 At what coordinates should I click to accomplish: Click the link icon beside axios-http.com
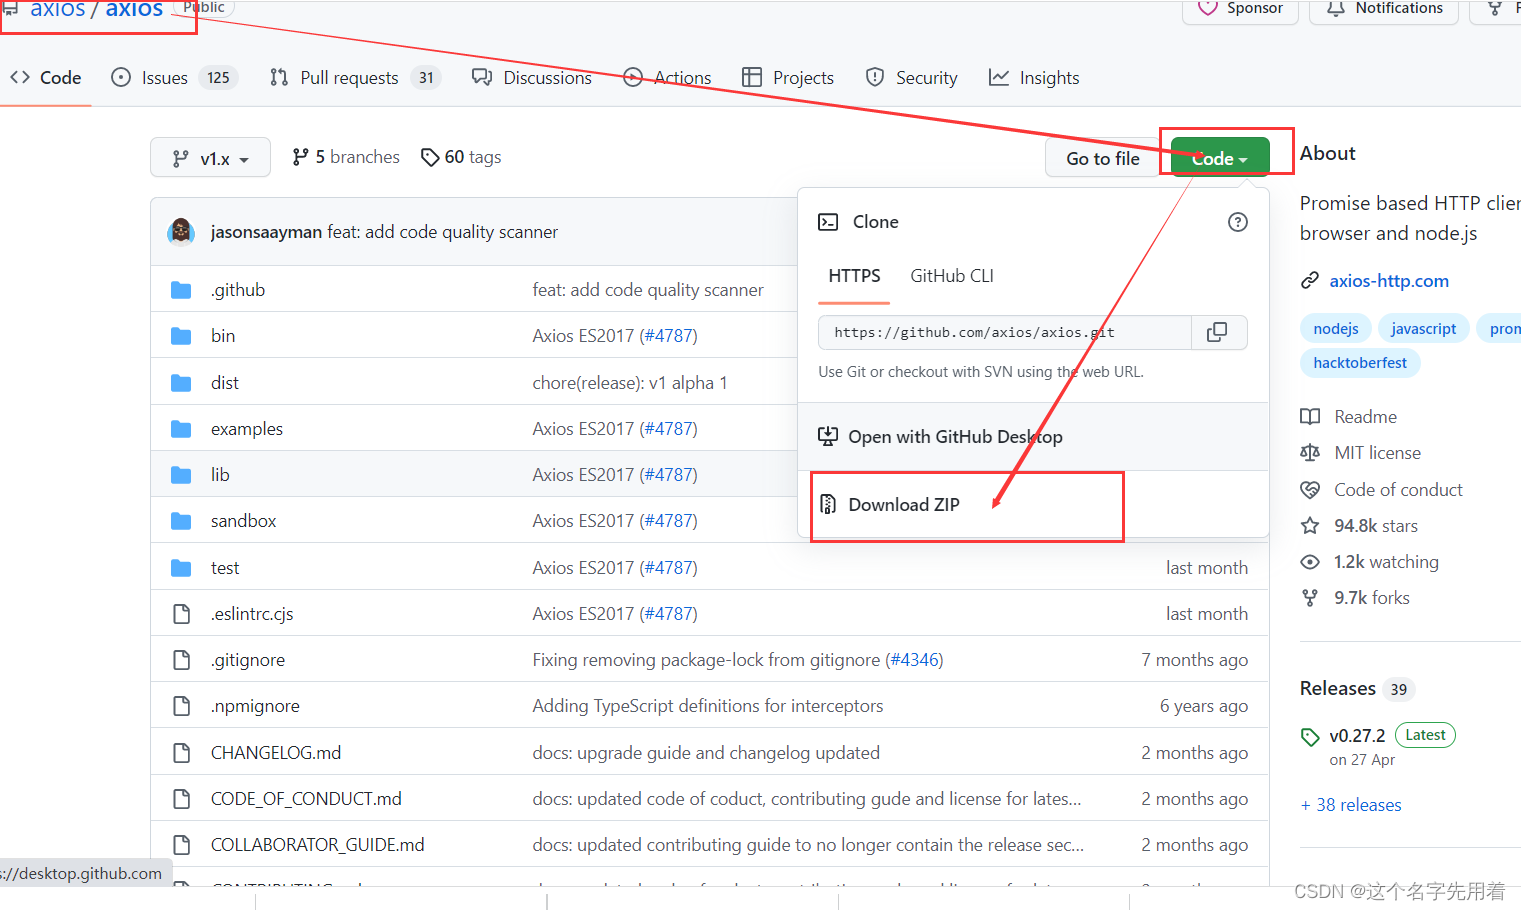tap(1310, 281)
